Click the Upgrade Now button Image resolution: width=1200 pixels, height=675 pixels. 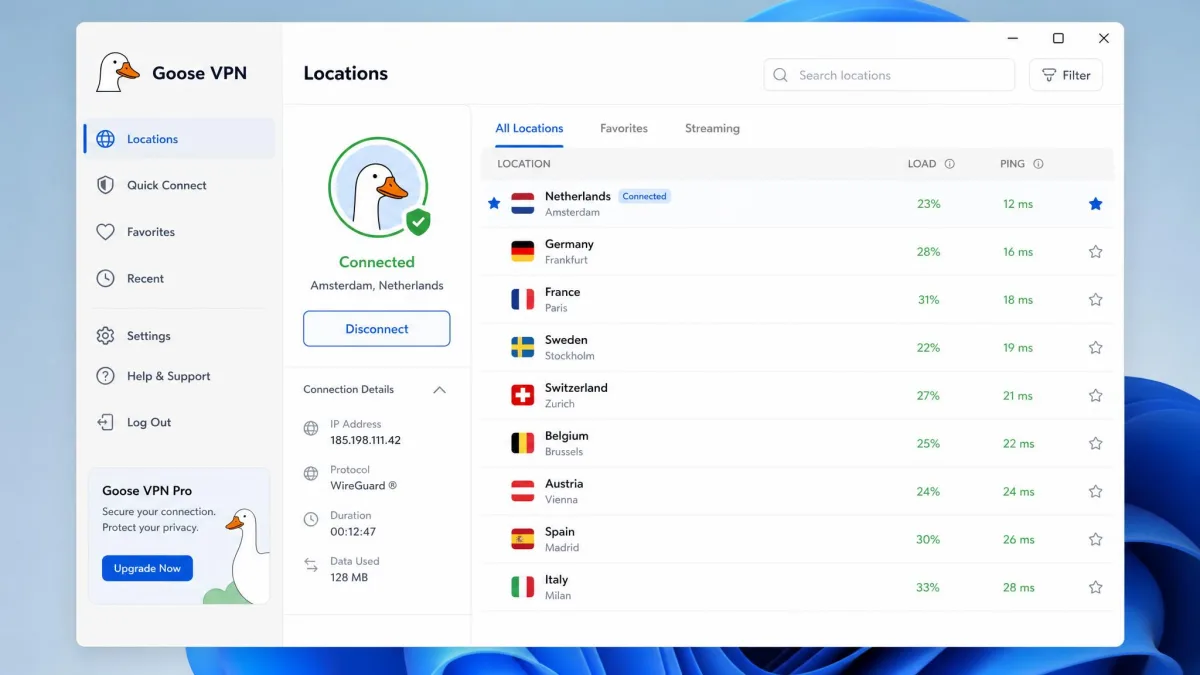point(147,568)
